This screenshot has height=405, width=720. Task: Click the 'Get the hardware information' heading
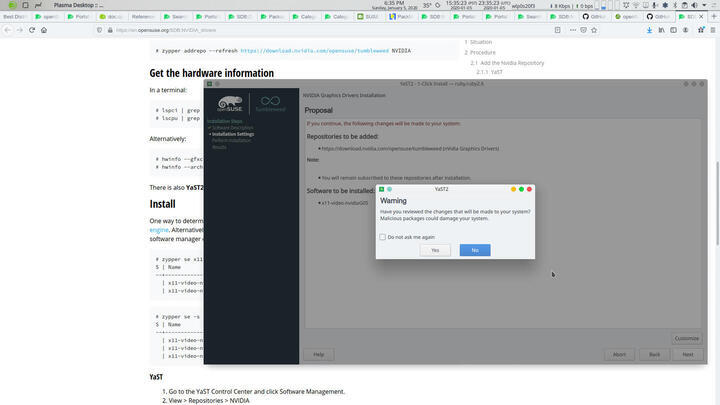(x=211, y=73)
